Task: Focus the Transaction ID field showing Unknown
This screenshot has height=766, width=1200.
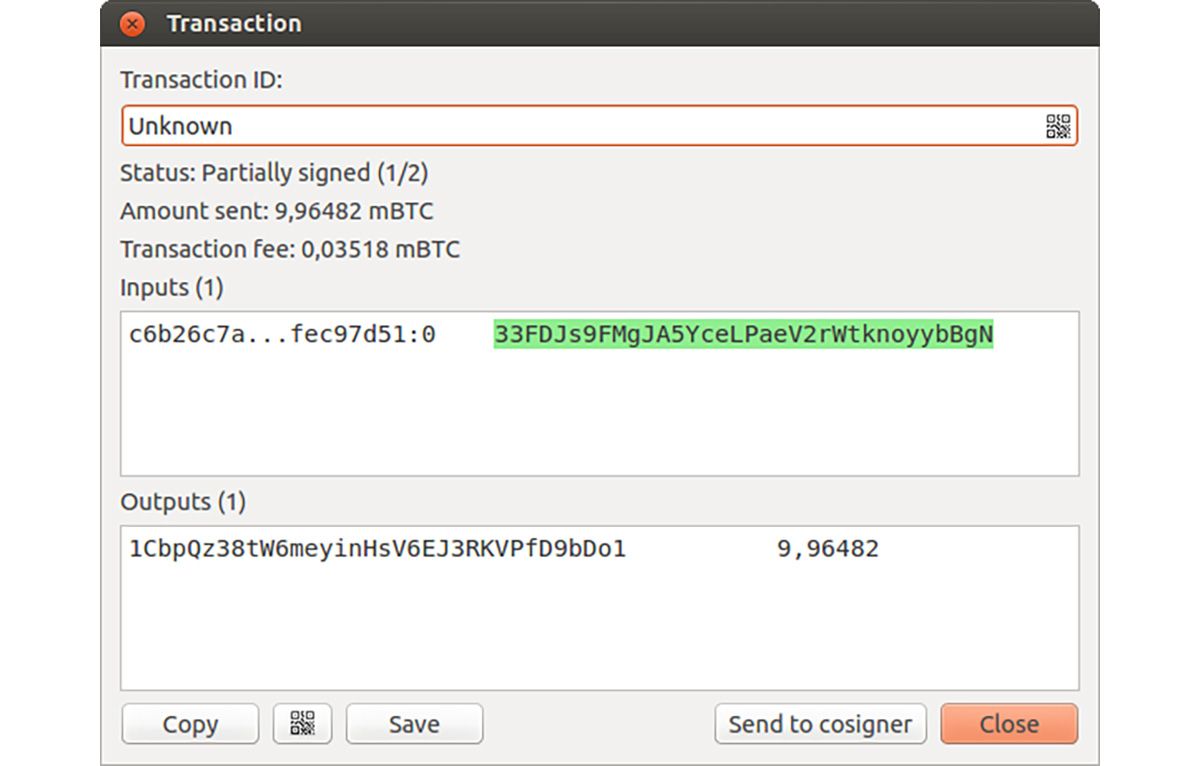Action: pyautogui.click(x=599, y=126)
